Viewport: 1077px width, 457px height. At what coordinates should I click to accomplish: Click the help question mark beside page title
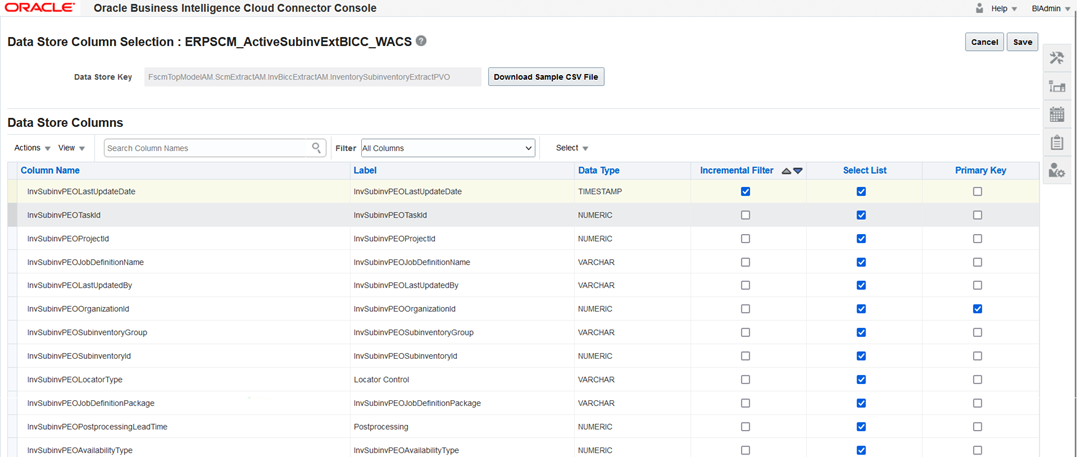click(x=421, y=41)
